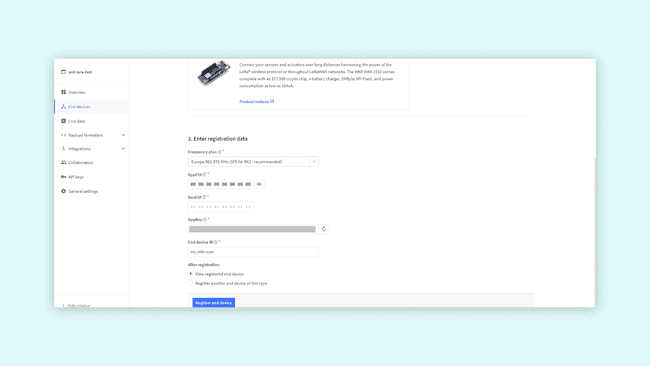This screenshot has height=366, width=650.
Task: Click the End devices sidebar icon
Action: [63, 107]
